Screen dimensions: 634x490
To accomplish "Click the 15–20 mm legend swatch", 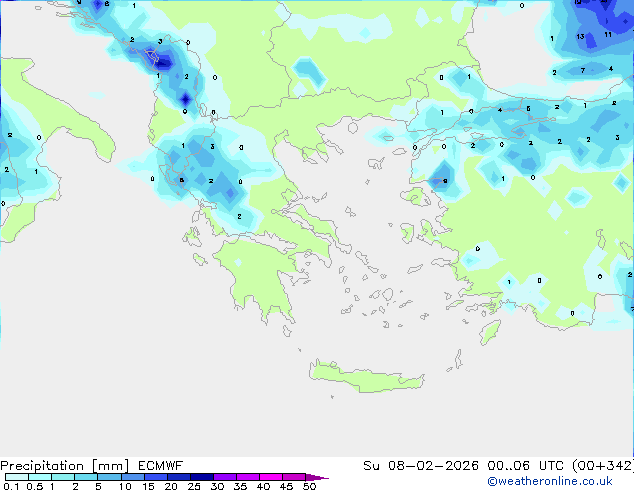I will point(156,477).
